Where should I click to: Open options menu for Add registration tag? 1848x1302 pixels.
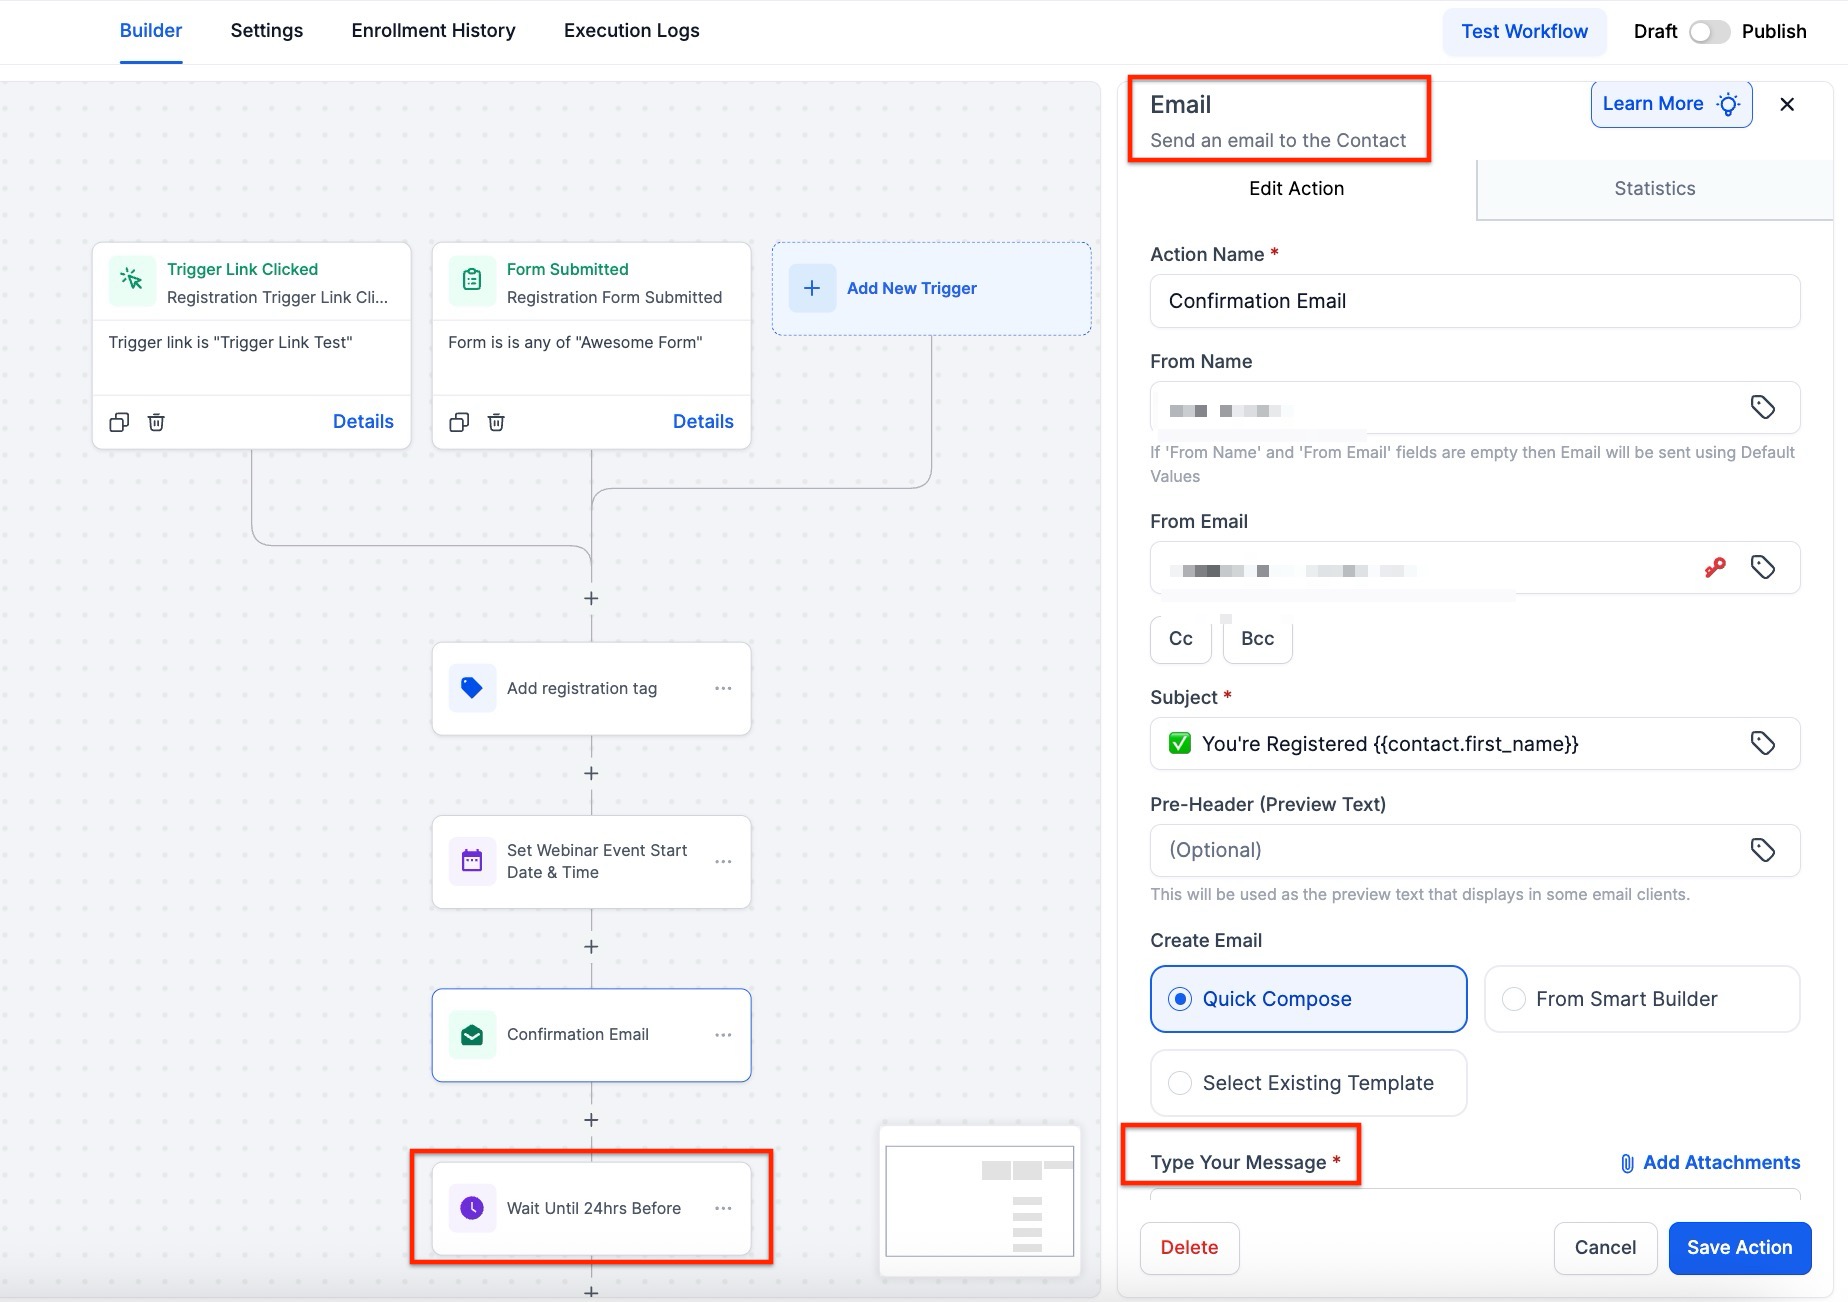click(x=723, y=689)
